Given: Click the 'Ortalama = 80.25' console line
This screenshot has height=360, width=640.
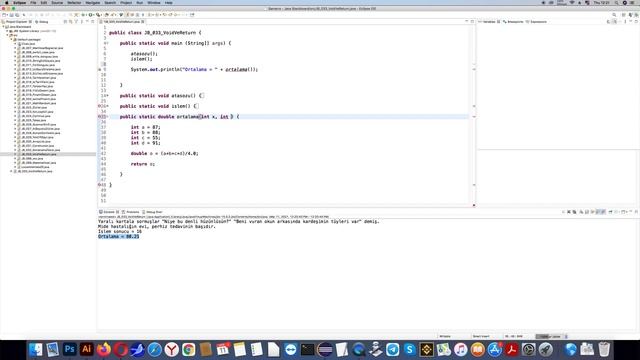Looking at the screenshot, I should pyautogui.click(x=118, y=236).
